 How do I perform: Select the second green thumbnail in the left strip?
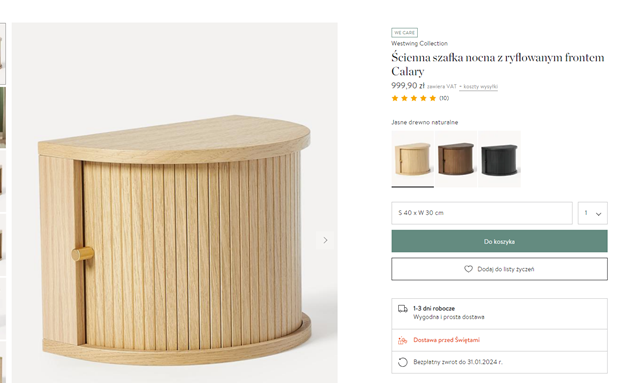point(2,117)
